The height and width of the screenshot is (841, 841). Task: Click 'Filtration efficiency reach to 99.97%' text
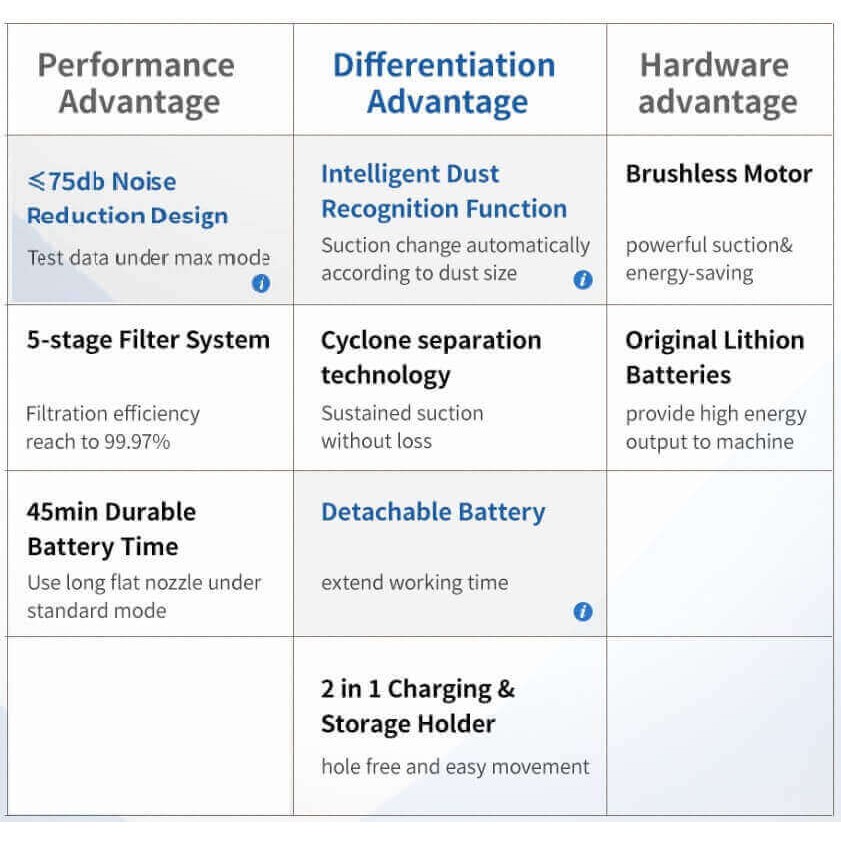[113, 427]
